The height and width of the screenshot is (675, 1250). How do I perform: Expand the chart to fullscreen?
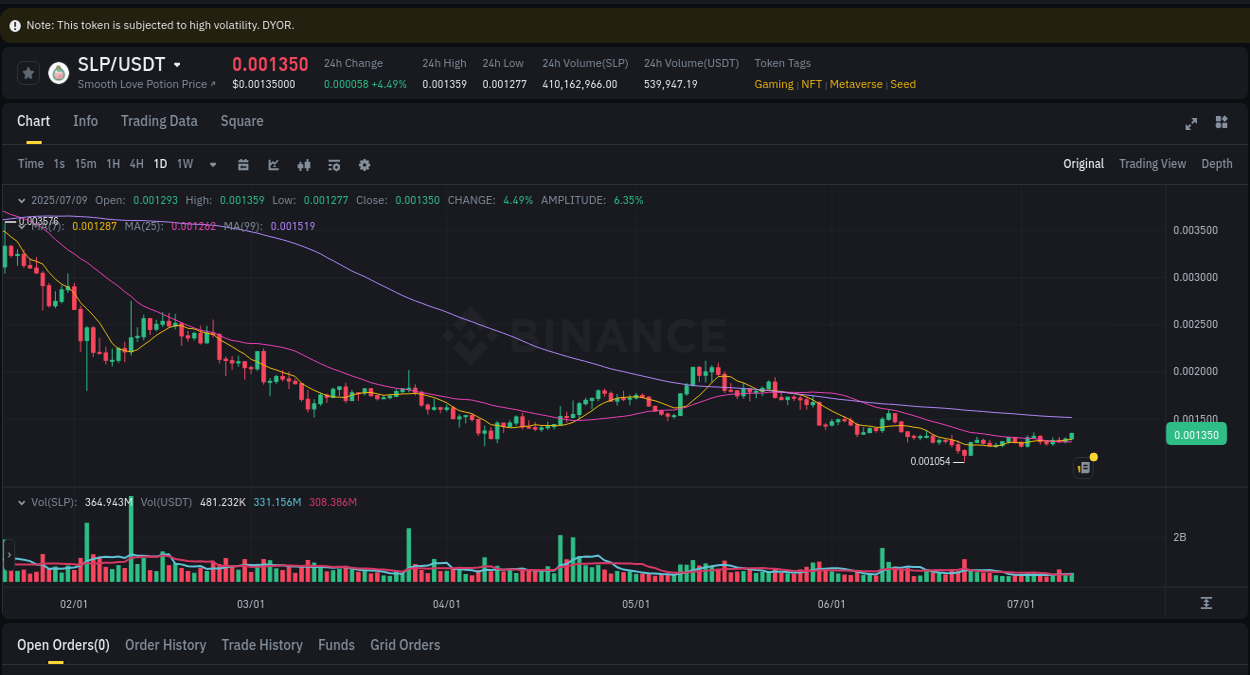click(x=1190, y=124)
